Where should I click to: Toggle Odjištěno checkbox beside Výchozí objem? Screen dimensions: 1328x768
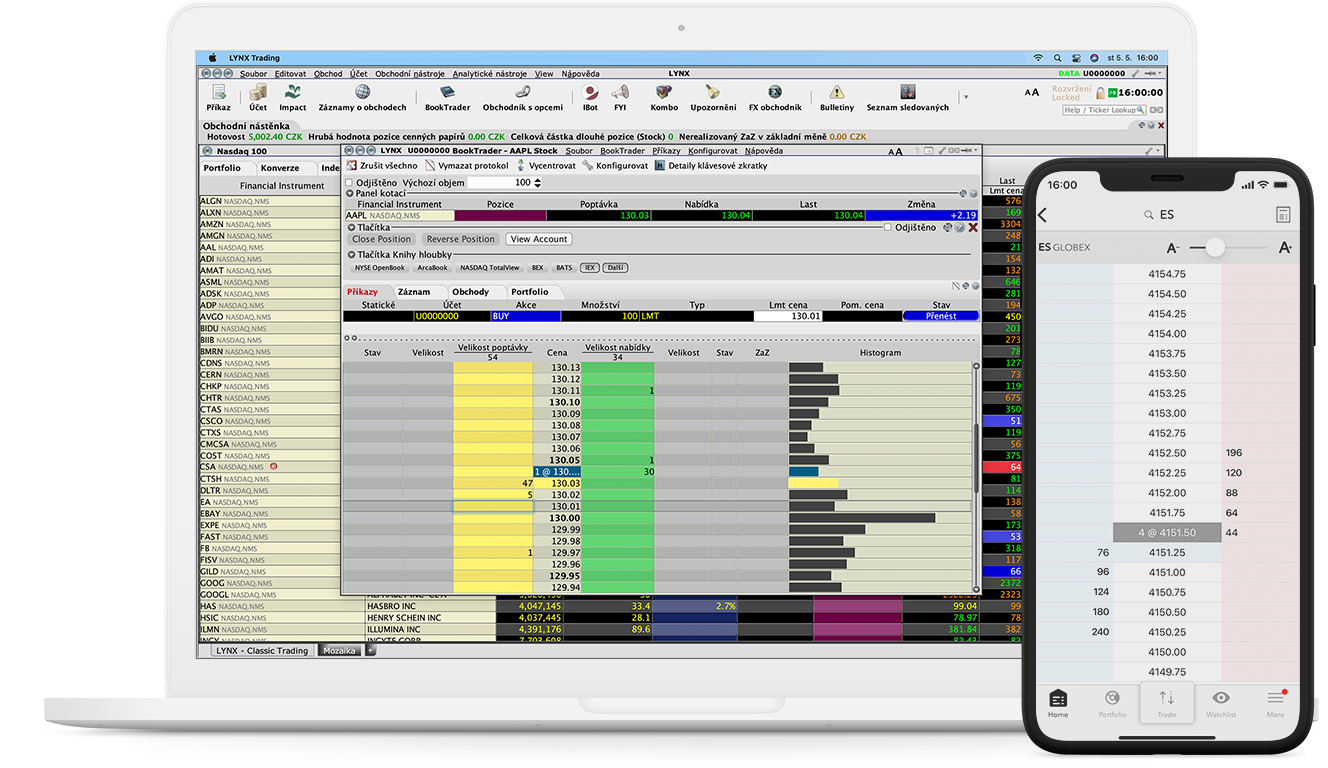349,183
